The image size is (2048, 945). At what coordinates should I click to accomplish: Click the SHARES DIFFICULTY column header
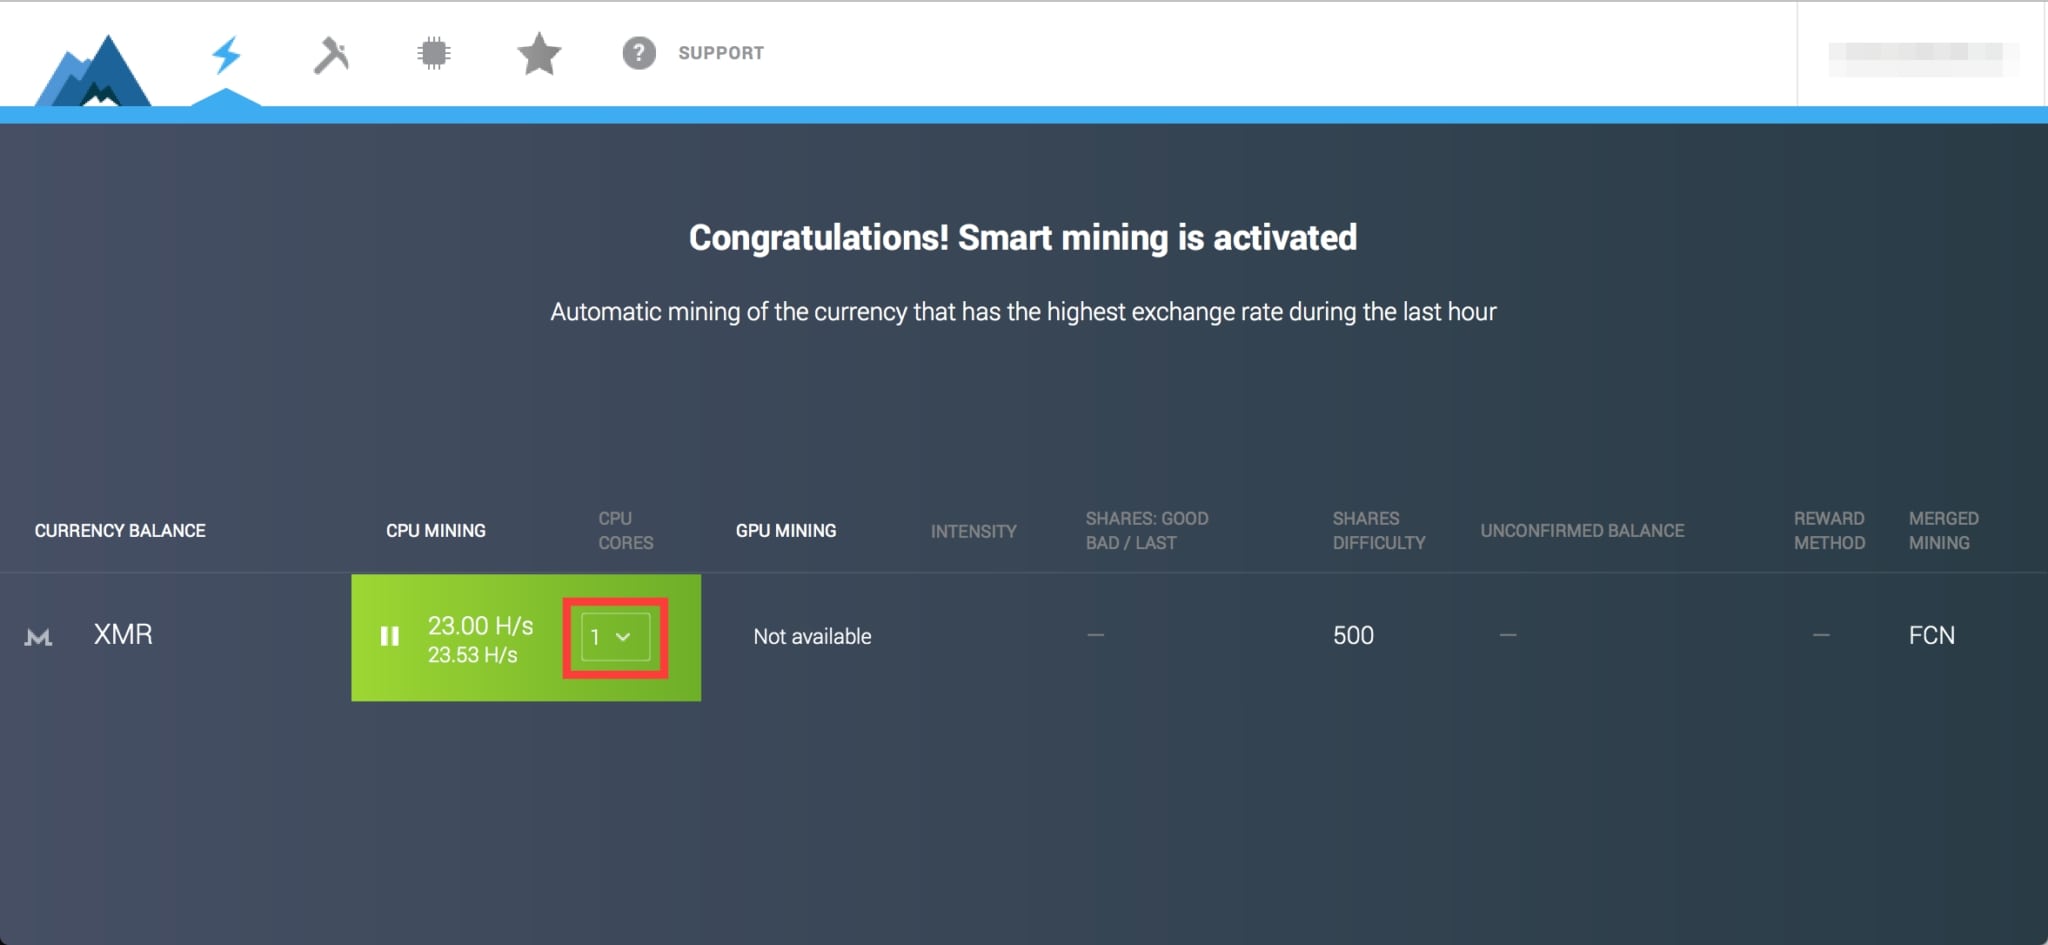(x=1379, y=530)
